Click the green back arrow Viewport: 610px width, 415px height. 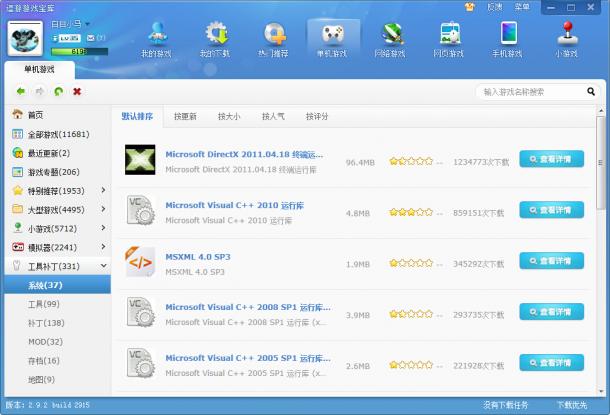tap(21, 91)
